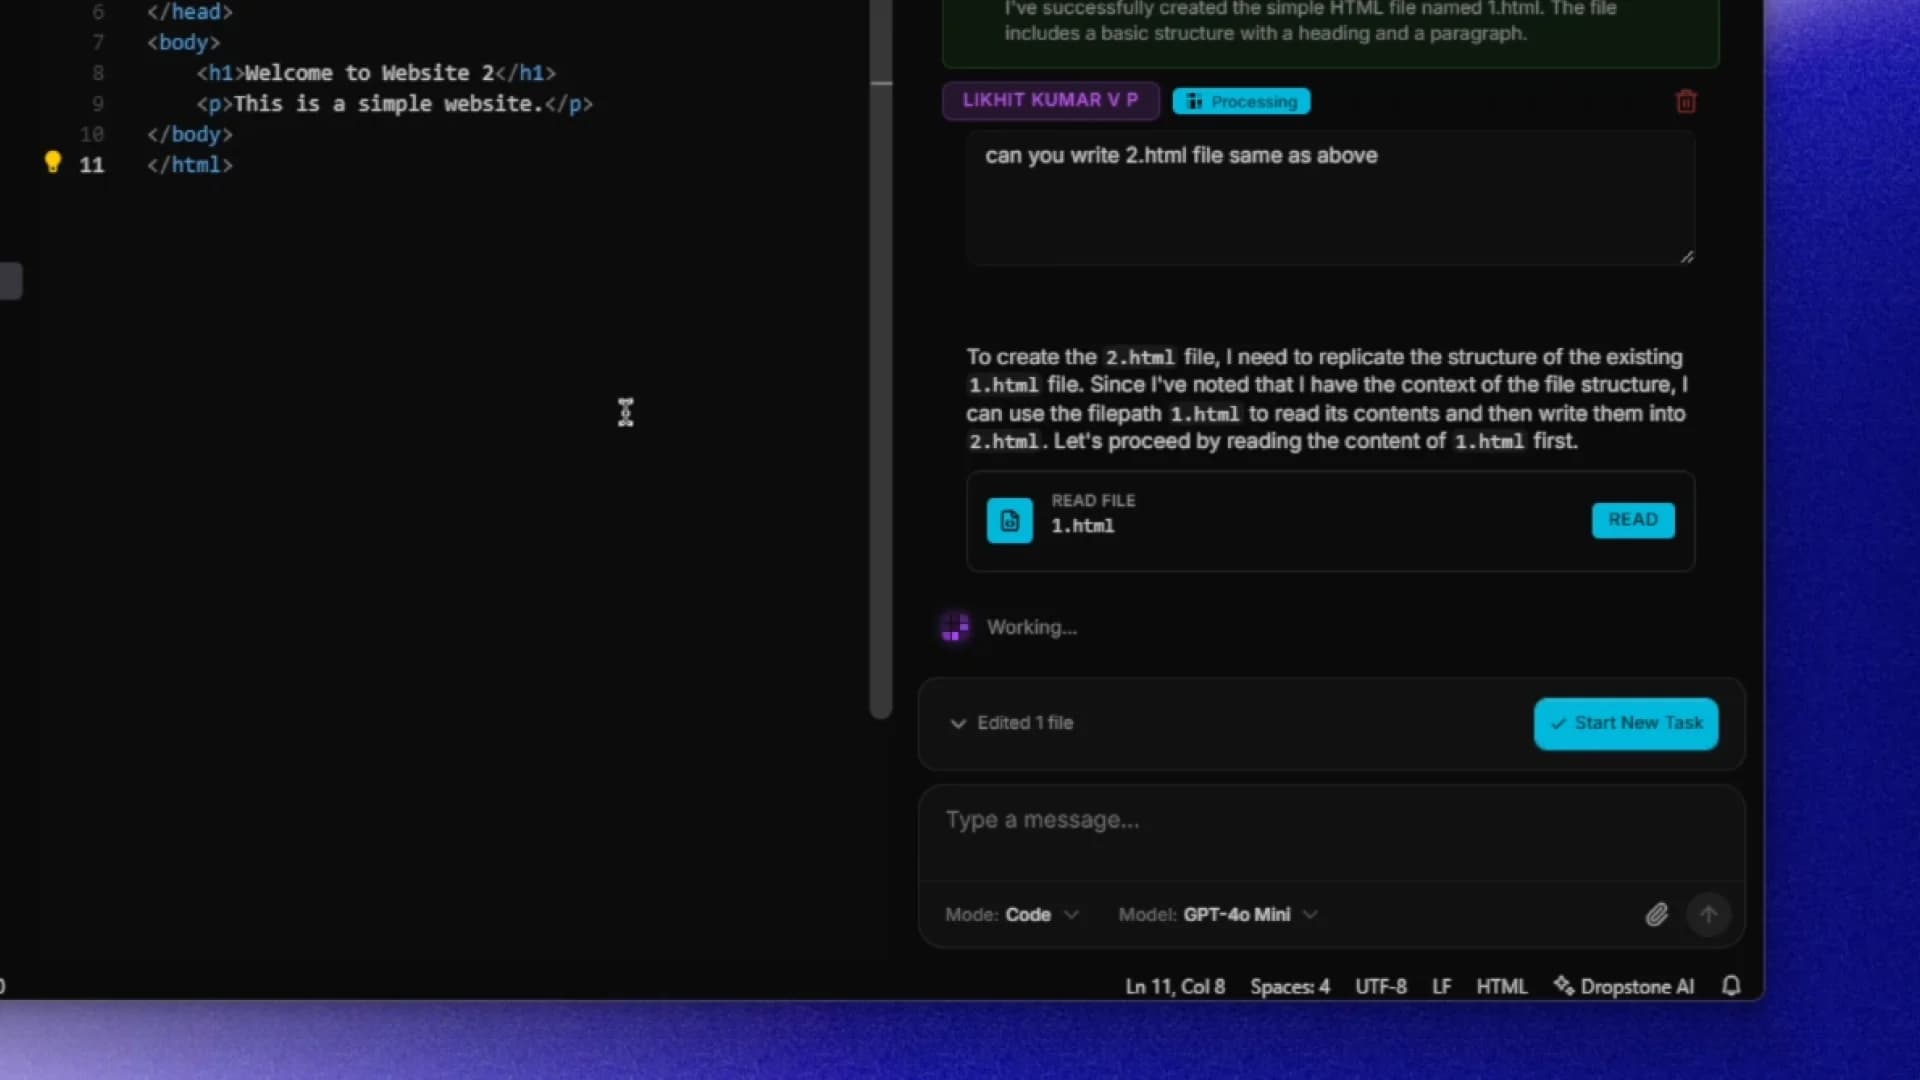Click the paperclip attachment icon

1657,913
